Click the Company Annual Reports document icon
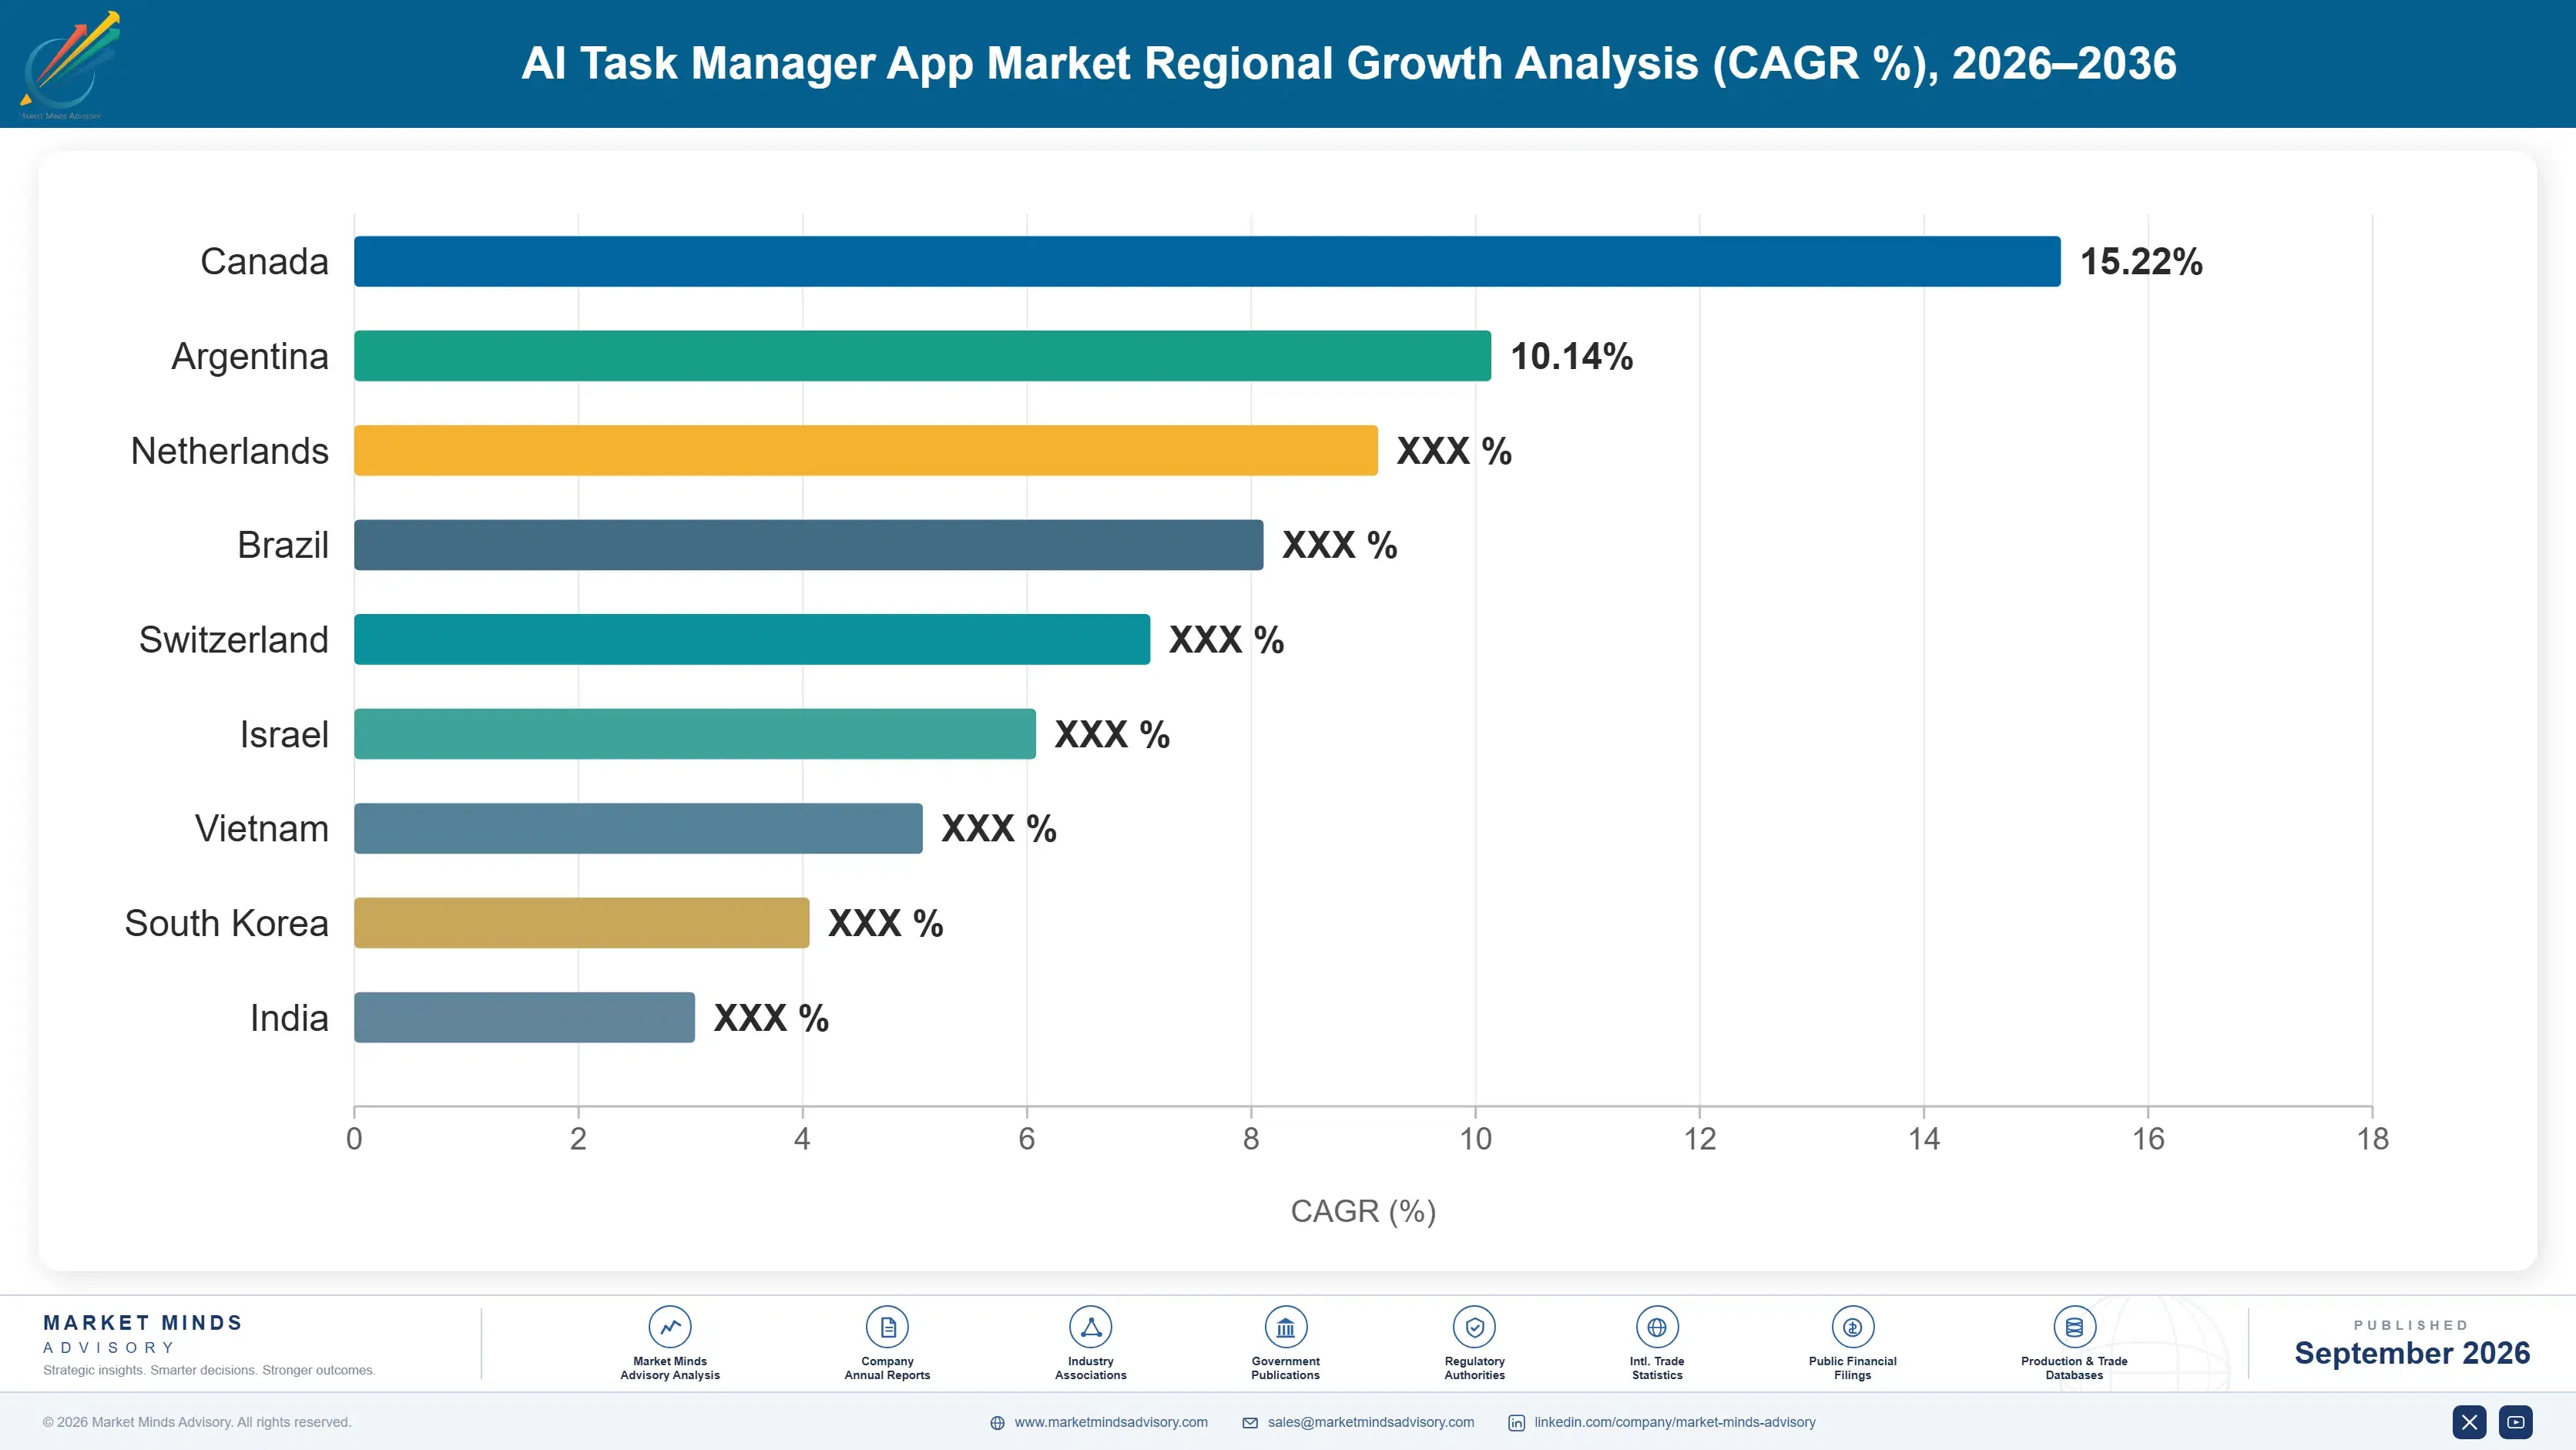The width and height of the screenshot is (2576, 1450). pyautogui.click(x=887, y=1327)
